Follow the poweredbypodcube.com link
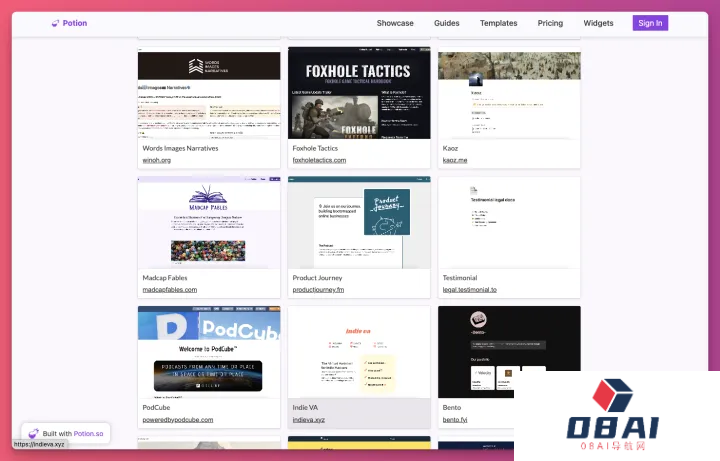720x461 pixels. 178,420
